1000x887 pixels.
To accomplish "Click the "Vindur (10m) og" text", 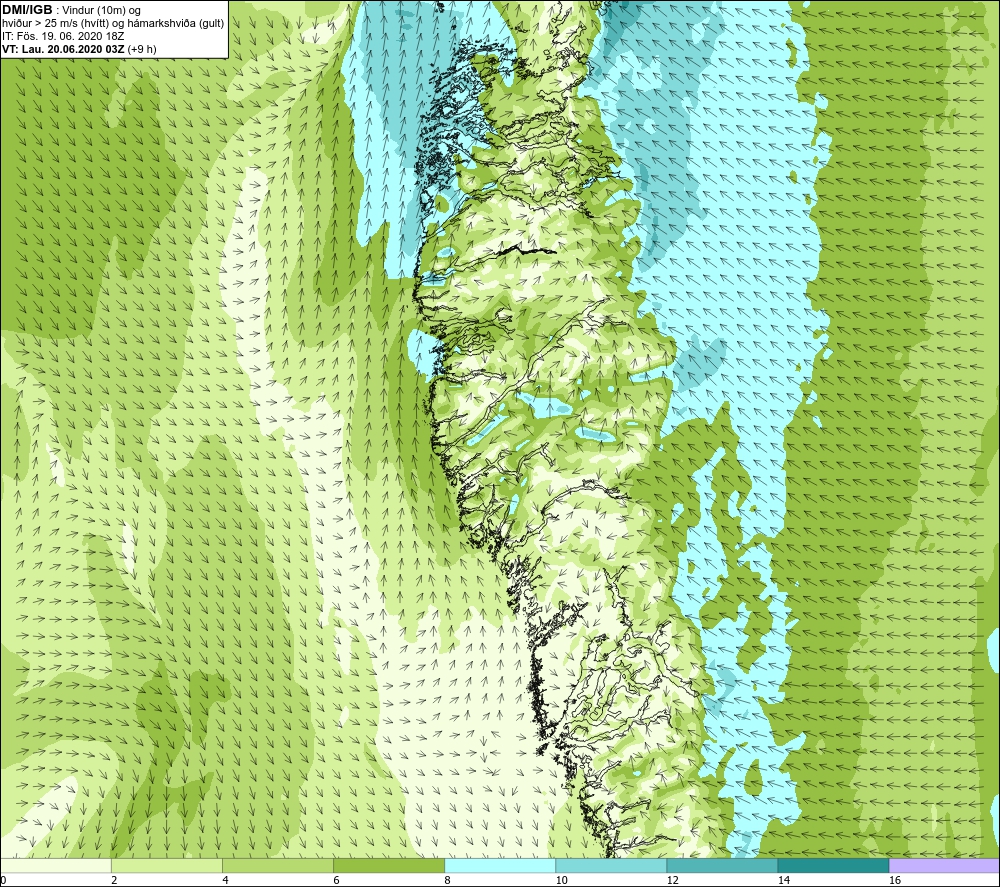I will pos(103,11).
